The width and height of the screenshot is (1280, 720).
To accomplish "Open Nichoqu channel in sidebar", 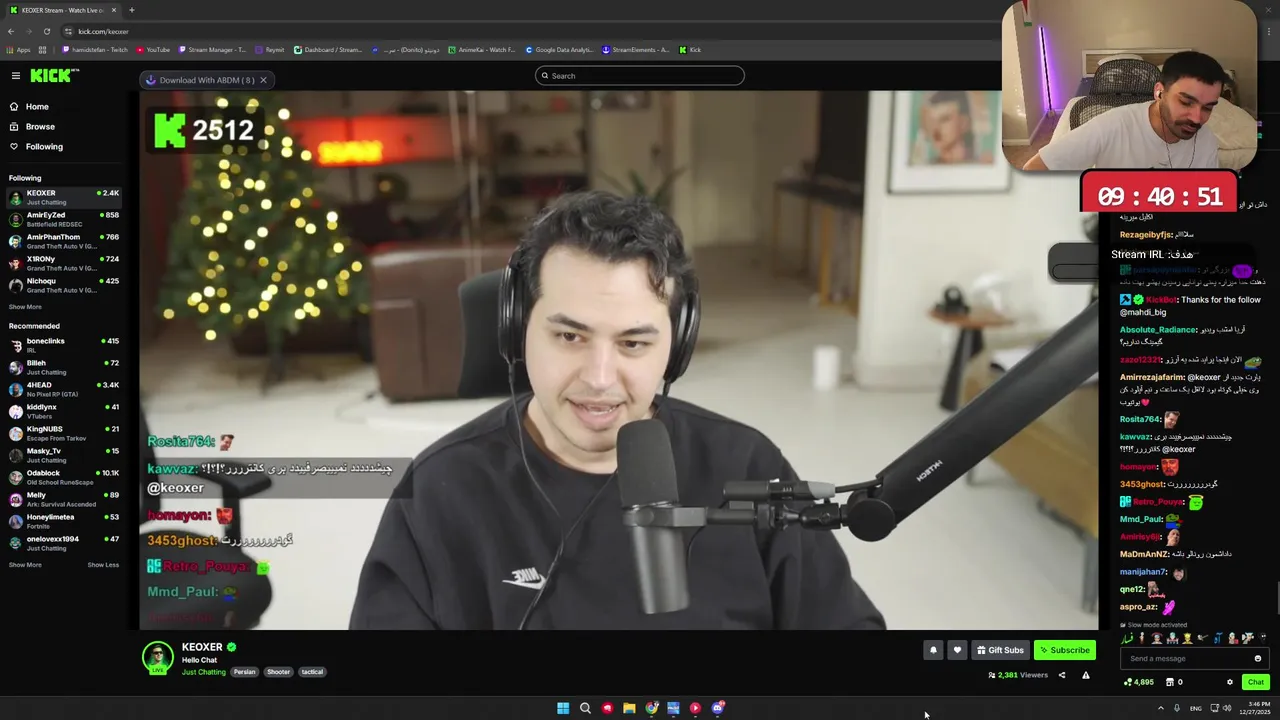I will point(64,285).
